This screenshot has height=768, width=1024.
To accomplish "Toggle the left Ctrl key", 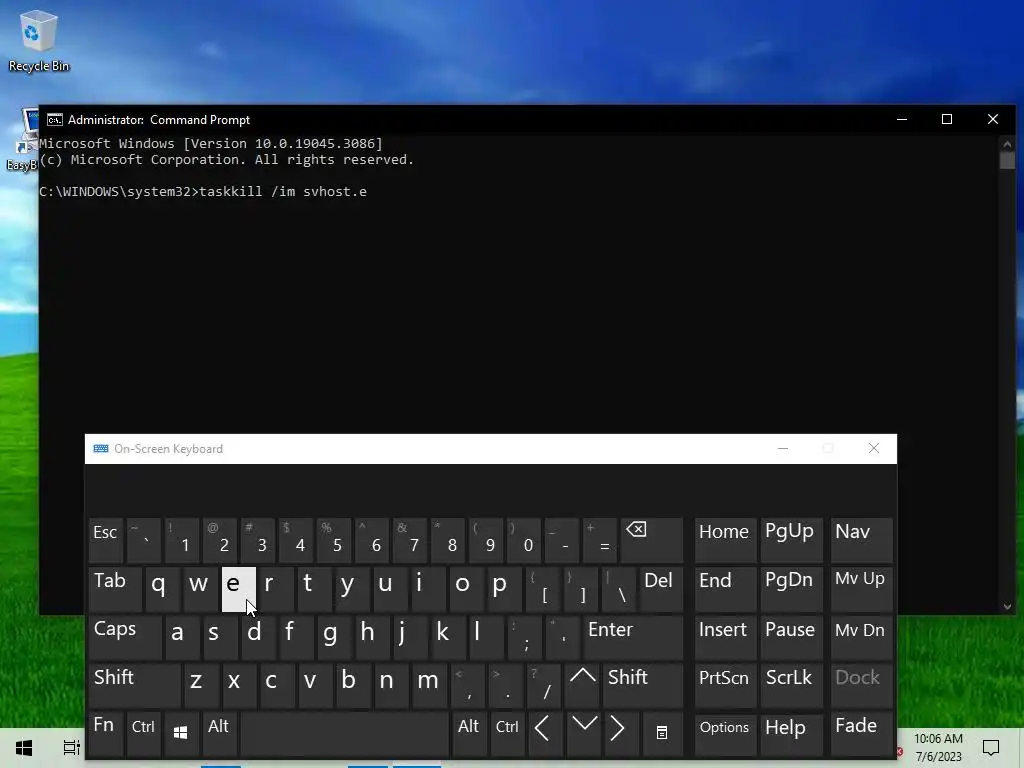I will coord(143,733).
